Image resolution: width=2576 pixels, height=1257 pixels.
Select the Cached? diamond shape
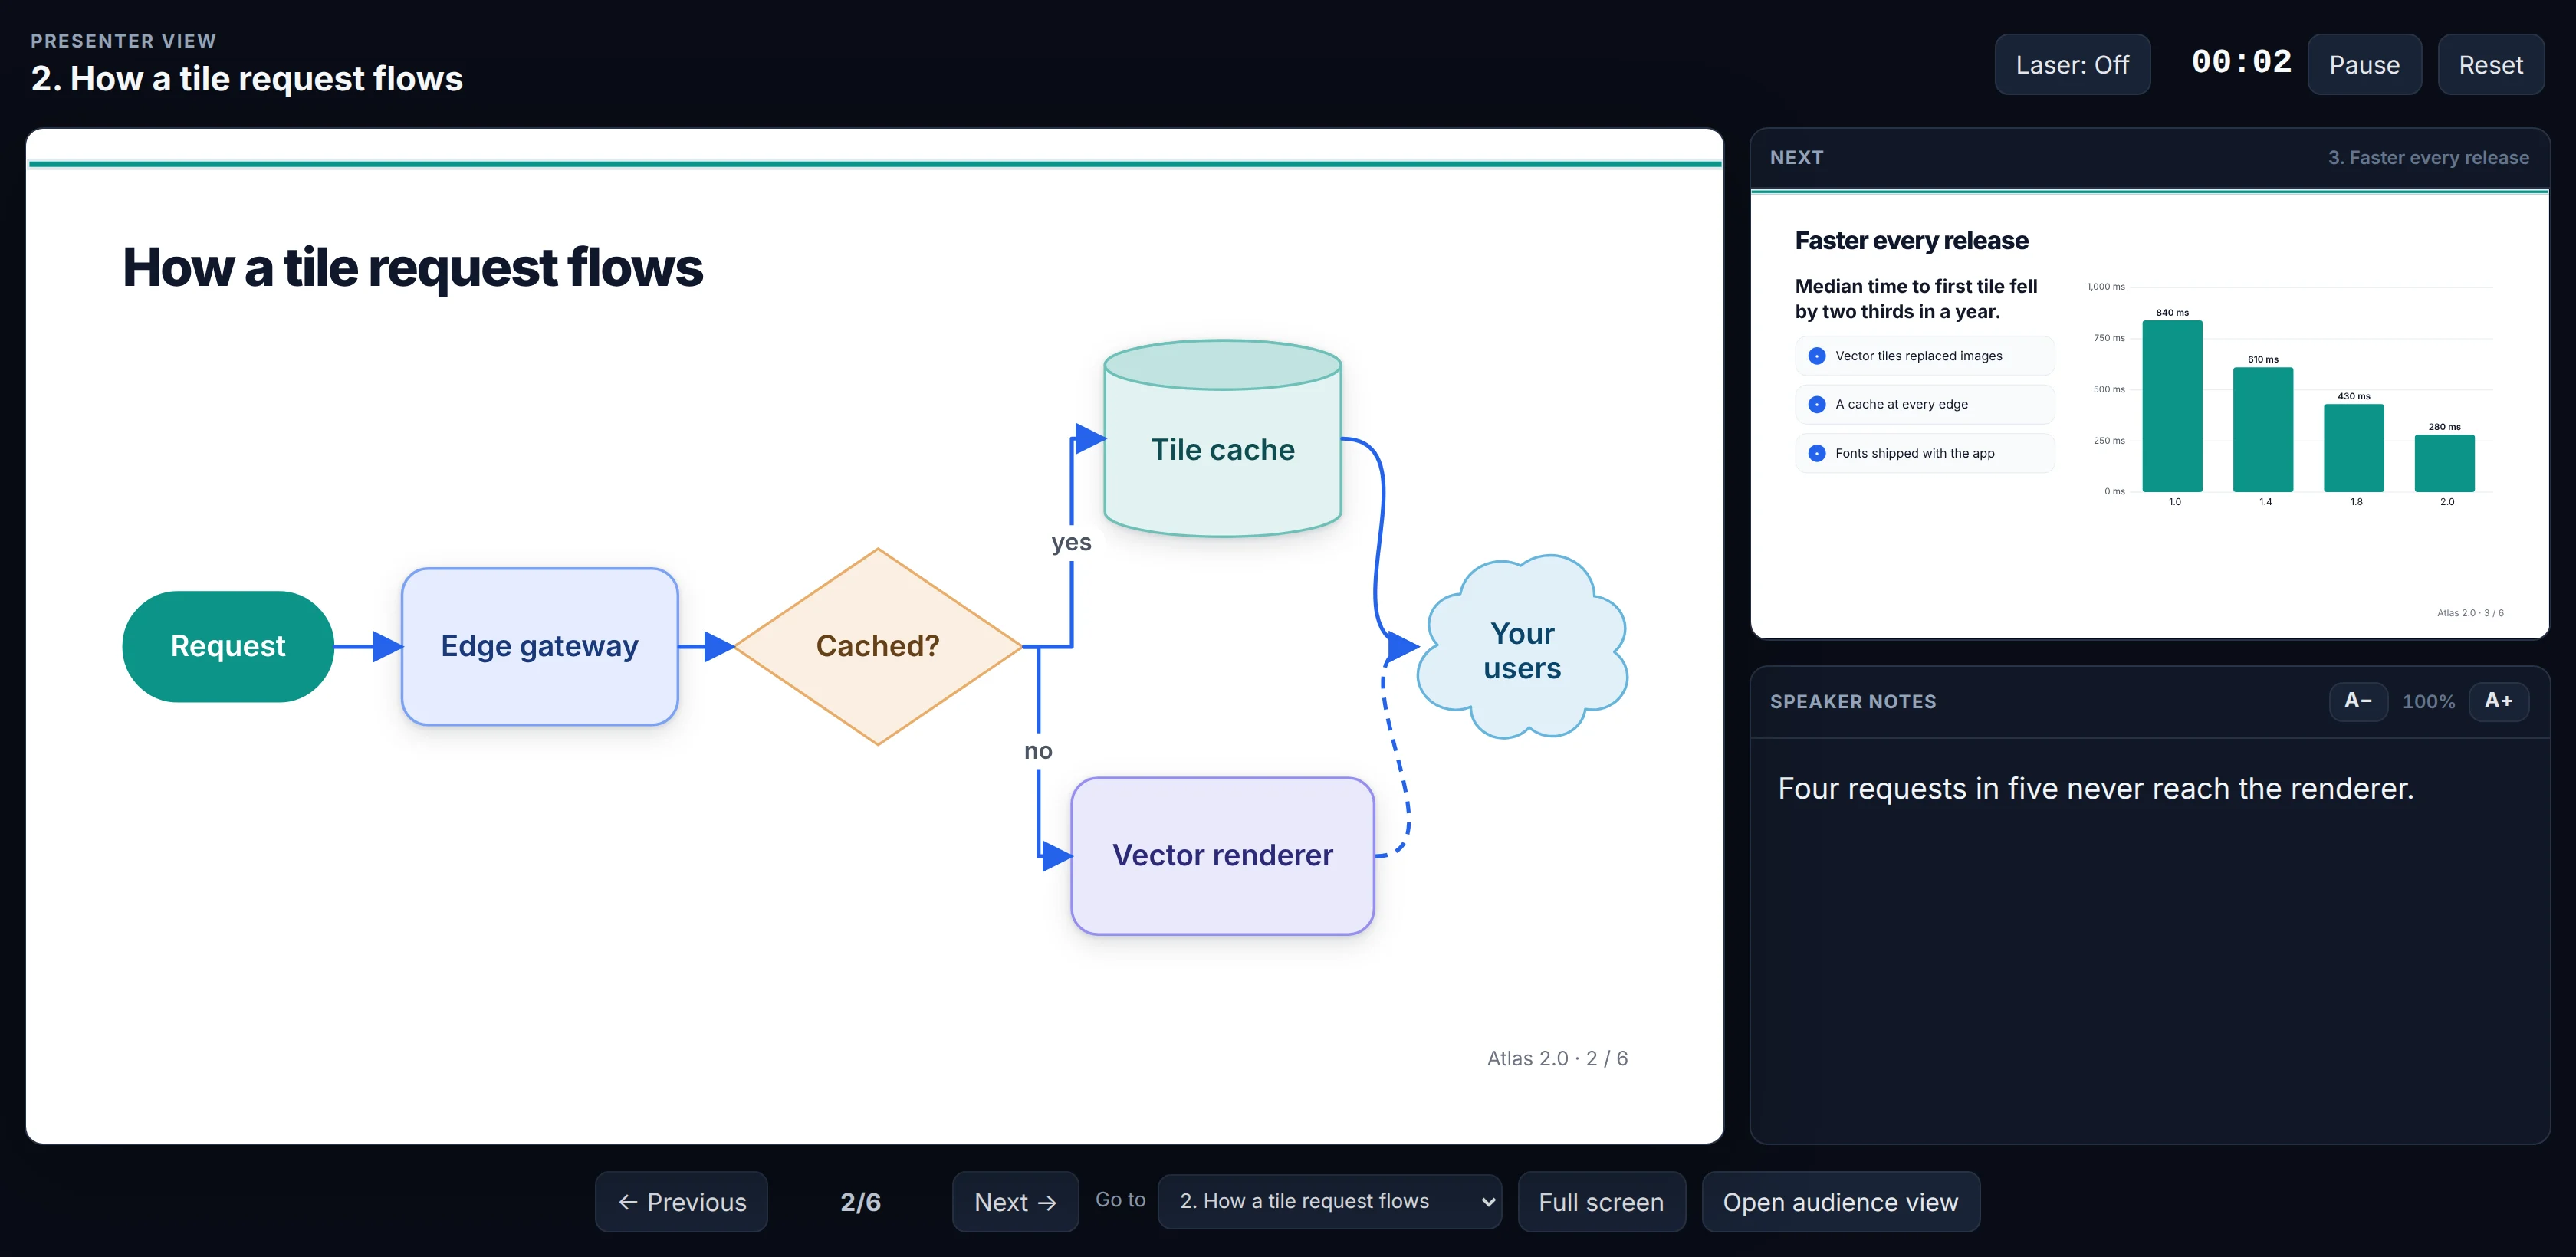click(x=878, y=647)
